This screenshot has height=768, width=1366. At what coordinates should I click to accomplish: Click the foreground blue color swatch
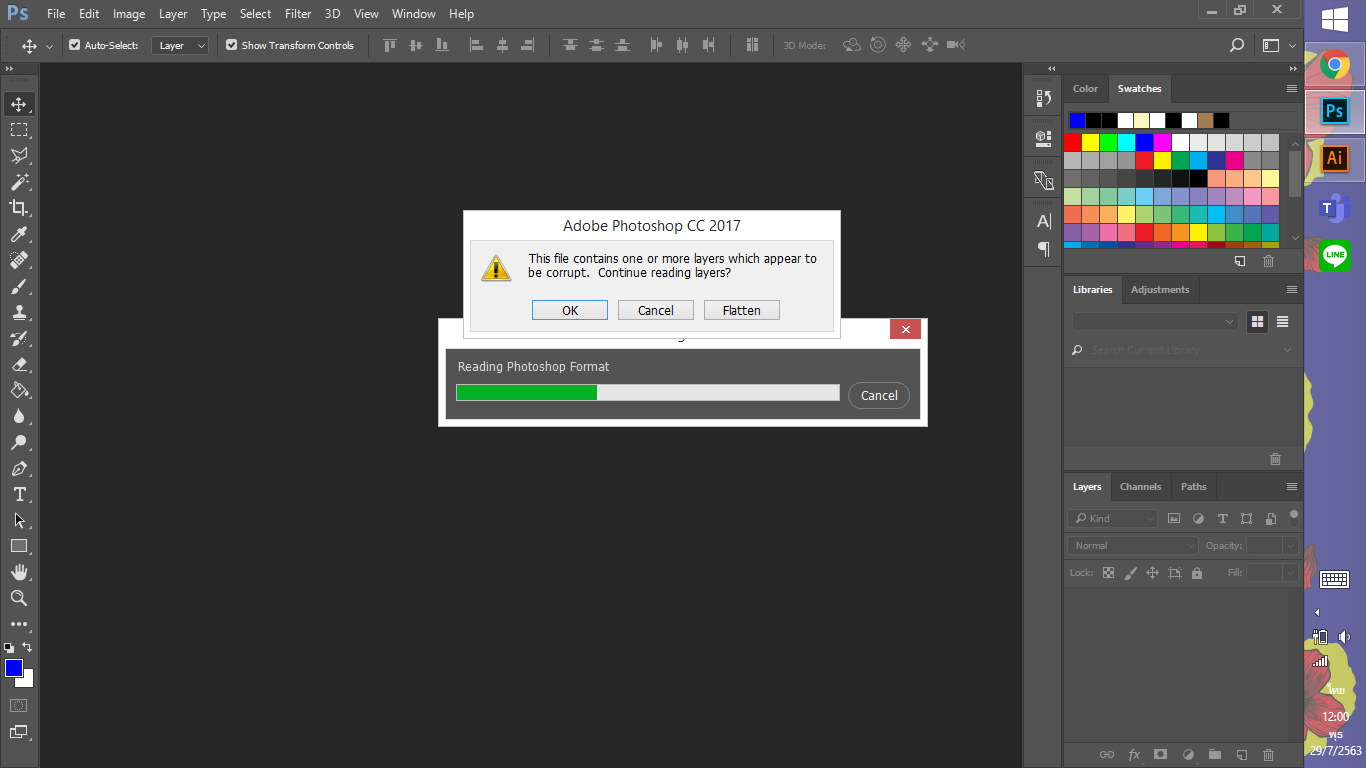click(x=14, y=668)
